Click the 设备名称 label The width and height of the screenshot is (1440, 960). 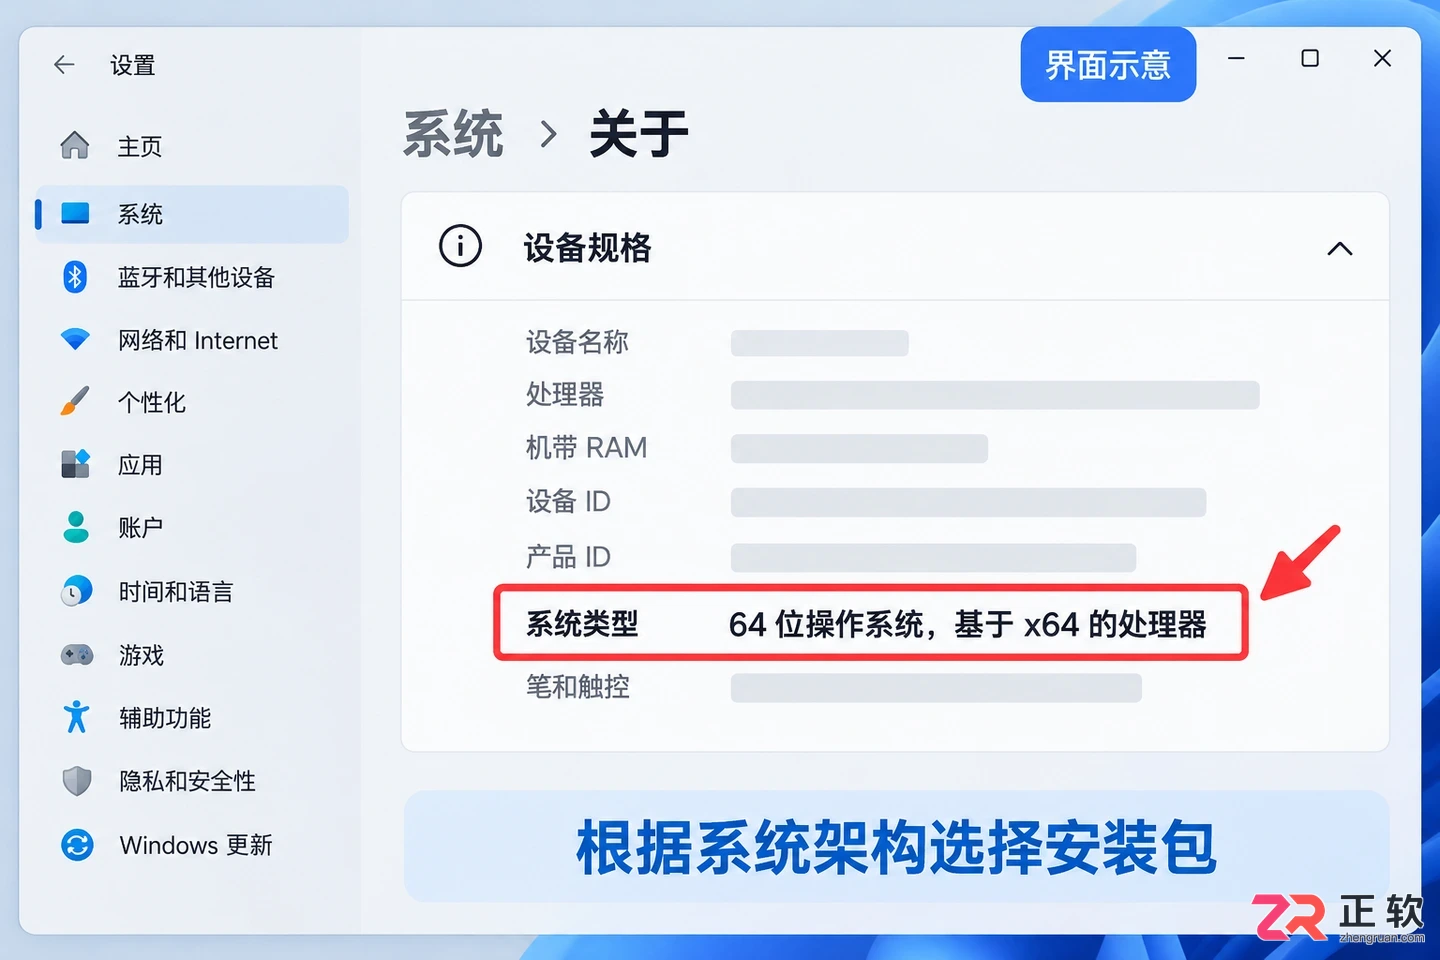point(577,342)
